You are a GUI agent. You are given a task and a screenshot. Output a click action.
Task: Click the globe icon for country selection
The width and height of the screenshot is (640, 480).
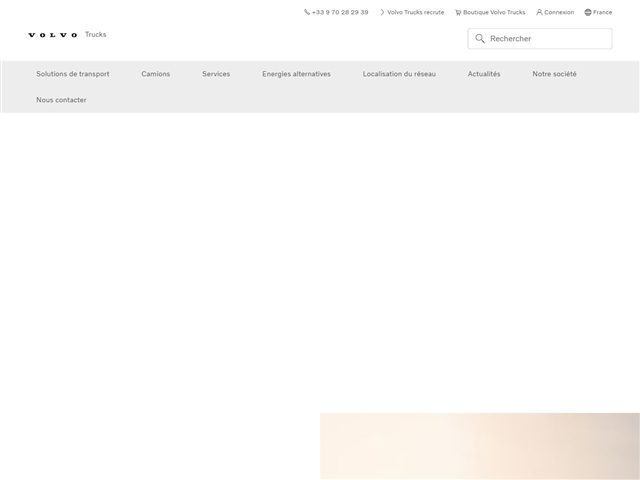[x=588, y=12]
